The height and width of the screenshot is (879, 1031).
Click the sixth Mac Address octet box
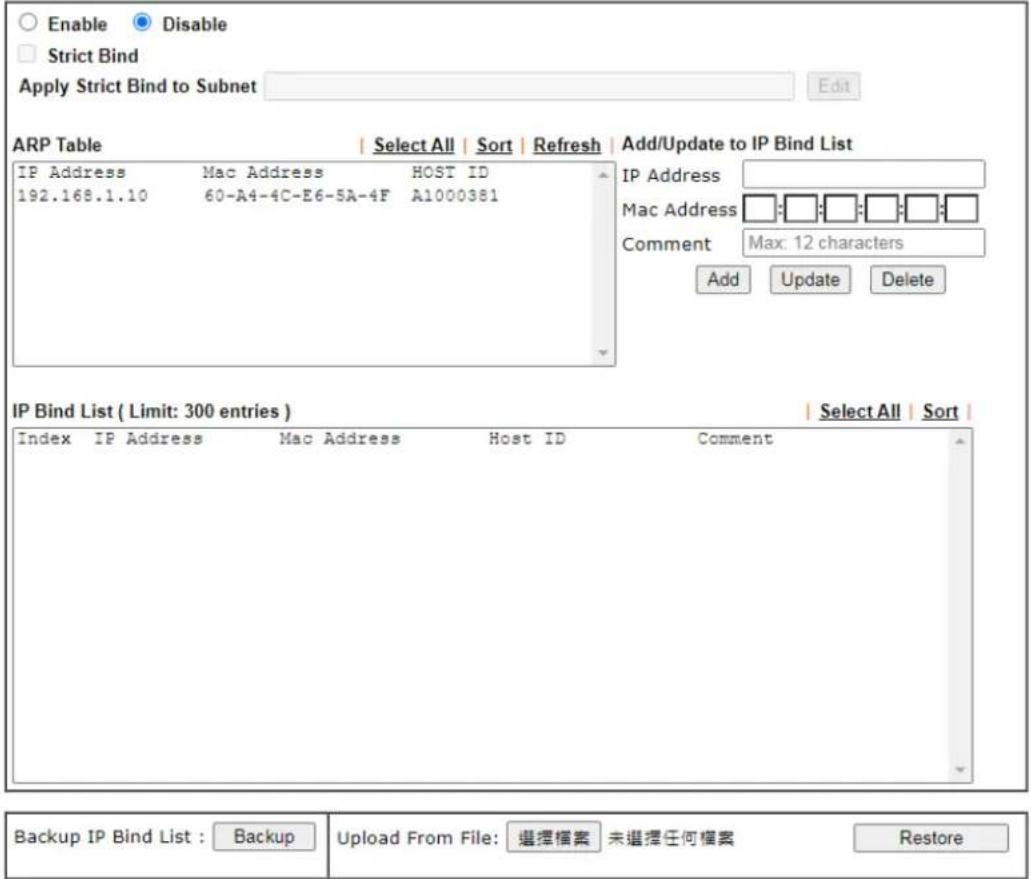click(961, 209)
